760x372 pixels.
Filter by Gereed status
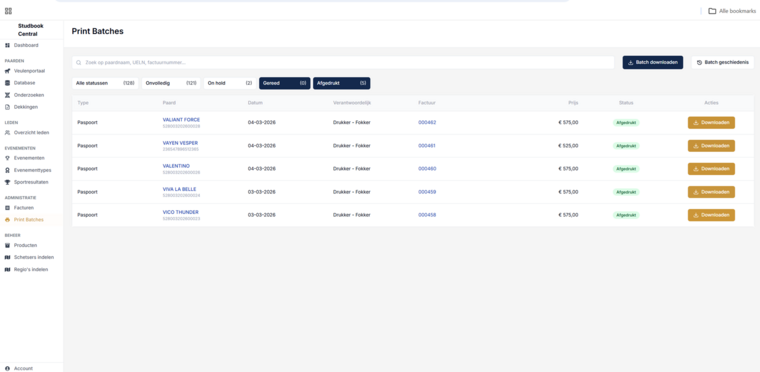(x=285, y=83)
